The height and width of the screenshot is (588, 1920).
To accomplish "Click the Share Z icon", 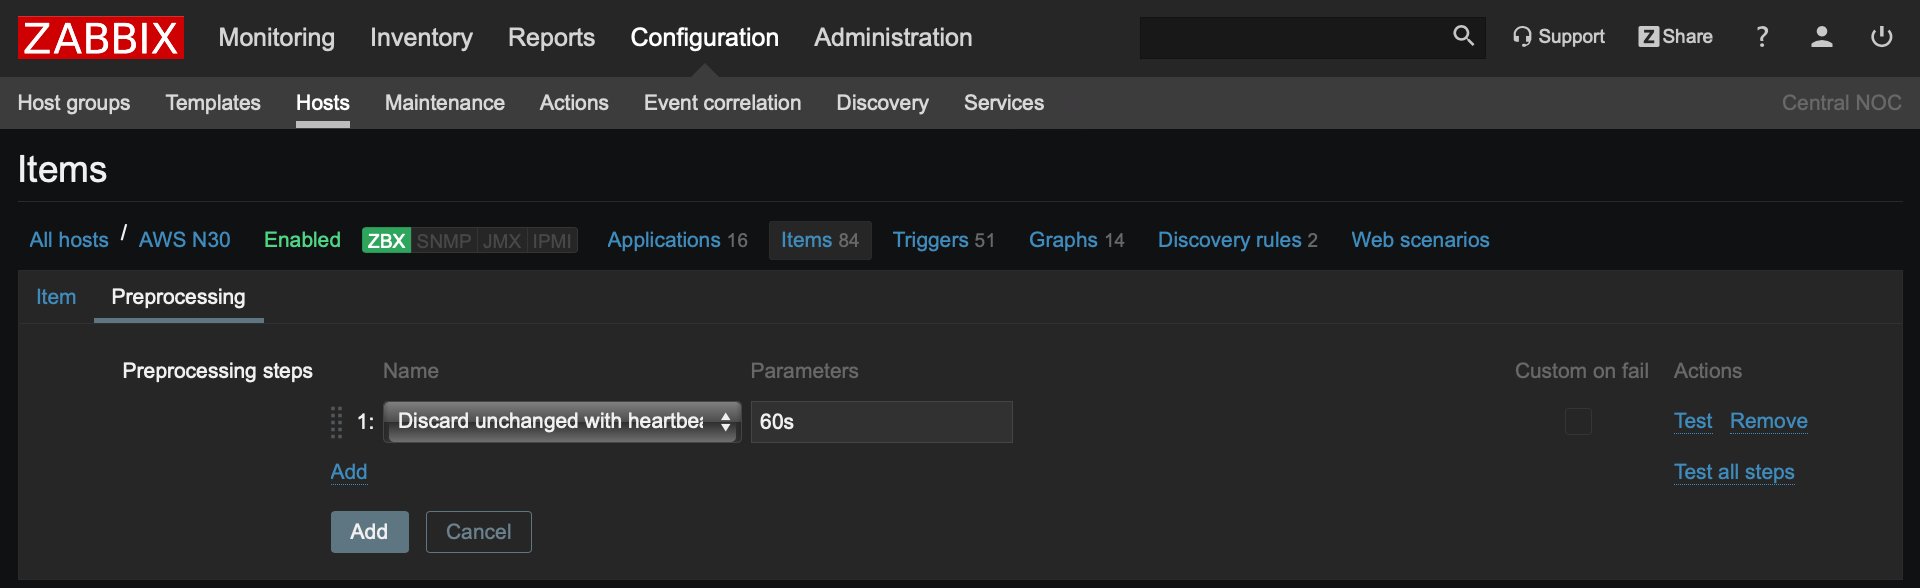I will pyautogui.click(x=1648, y=37).
